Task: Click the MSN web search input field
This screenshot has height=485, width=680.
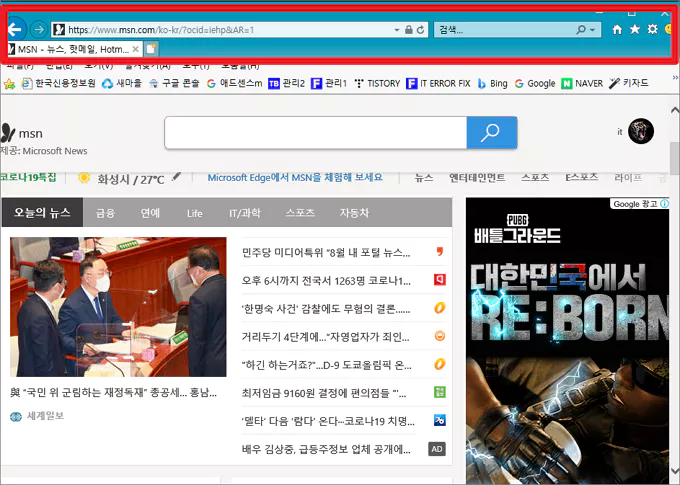Action: pos(316,132)
